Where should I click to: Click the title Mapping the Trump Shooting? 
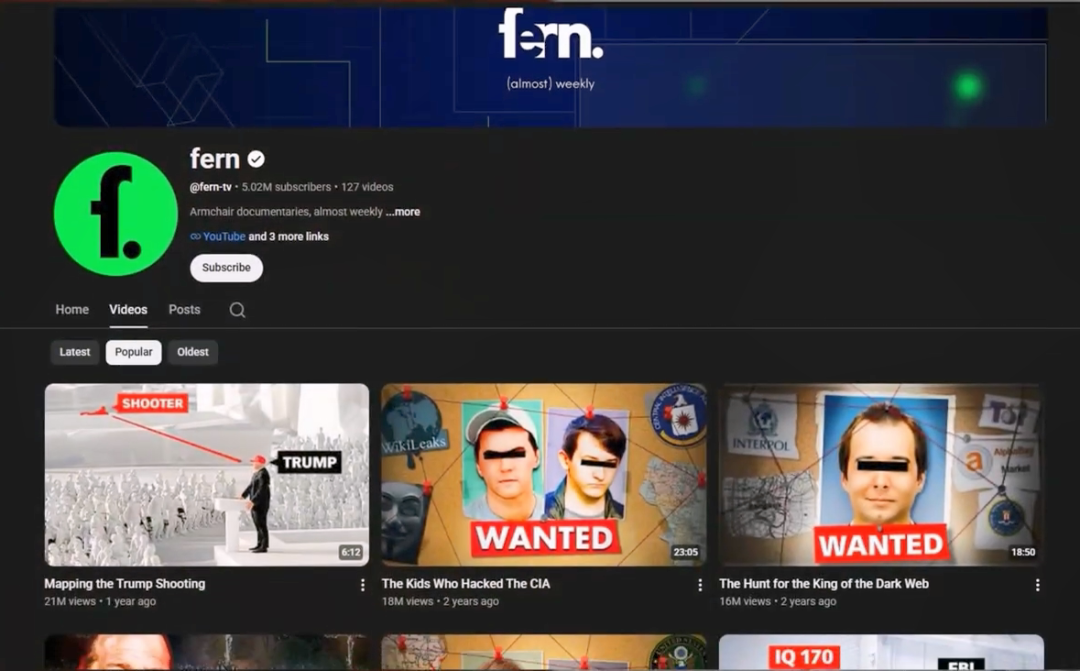(125, 584)
